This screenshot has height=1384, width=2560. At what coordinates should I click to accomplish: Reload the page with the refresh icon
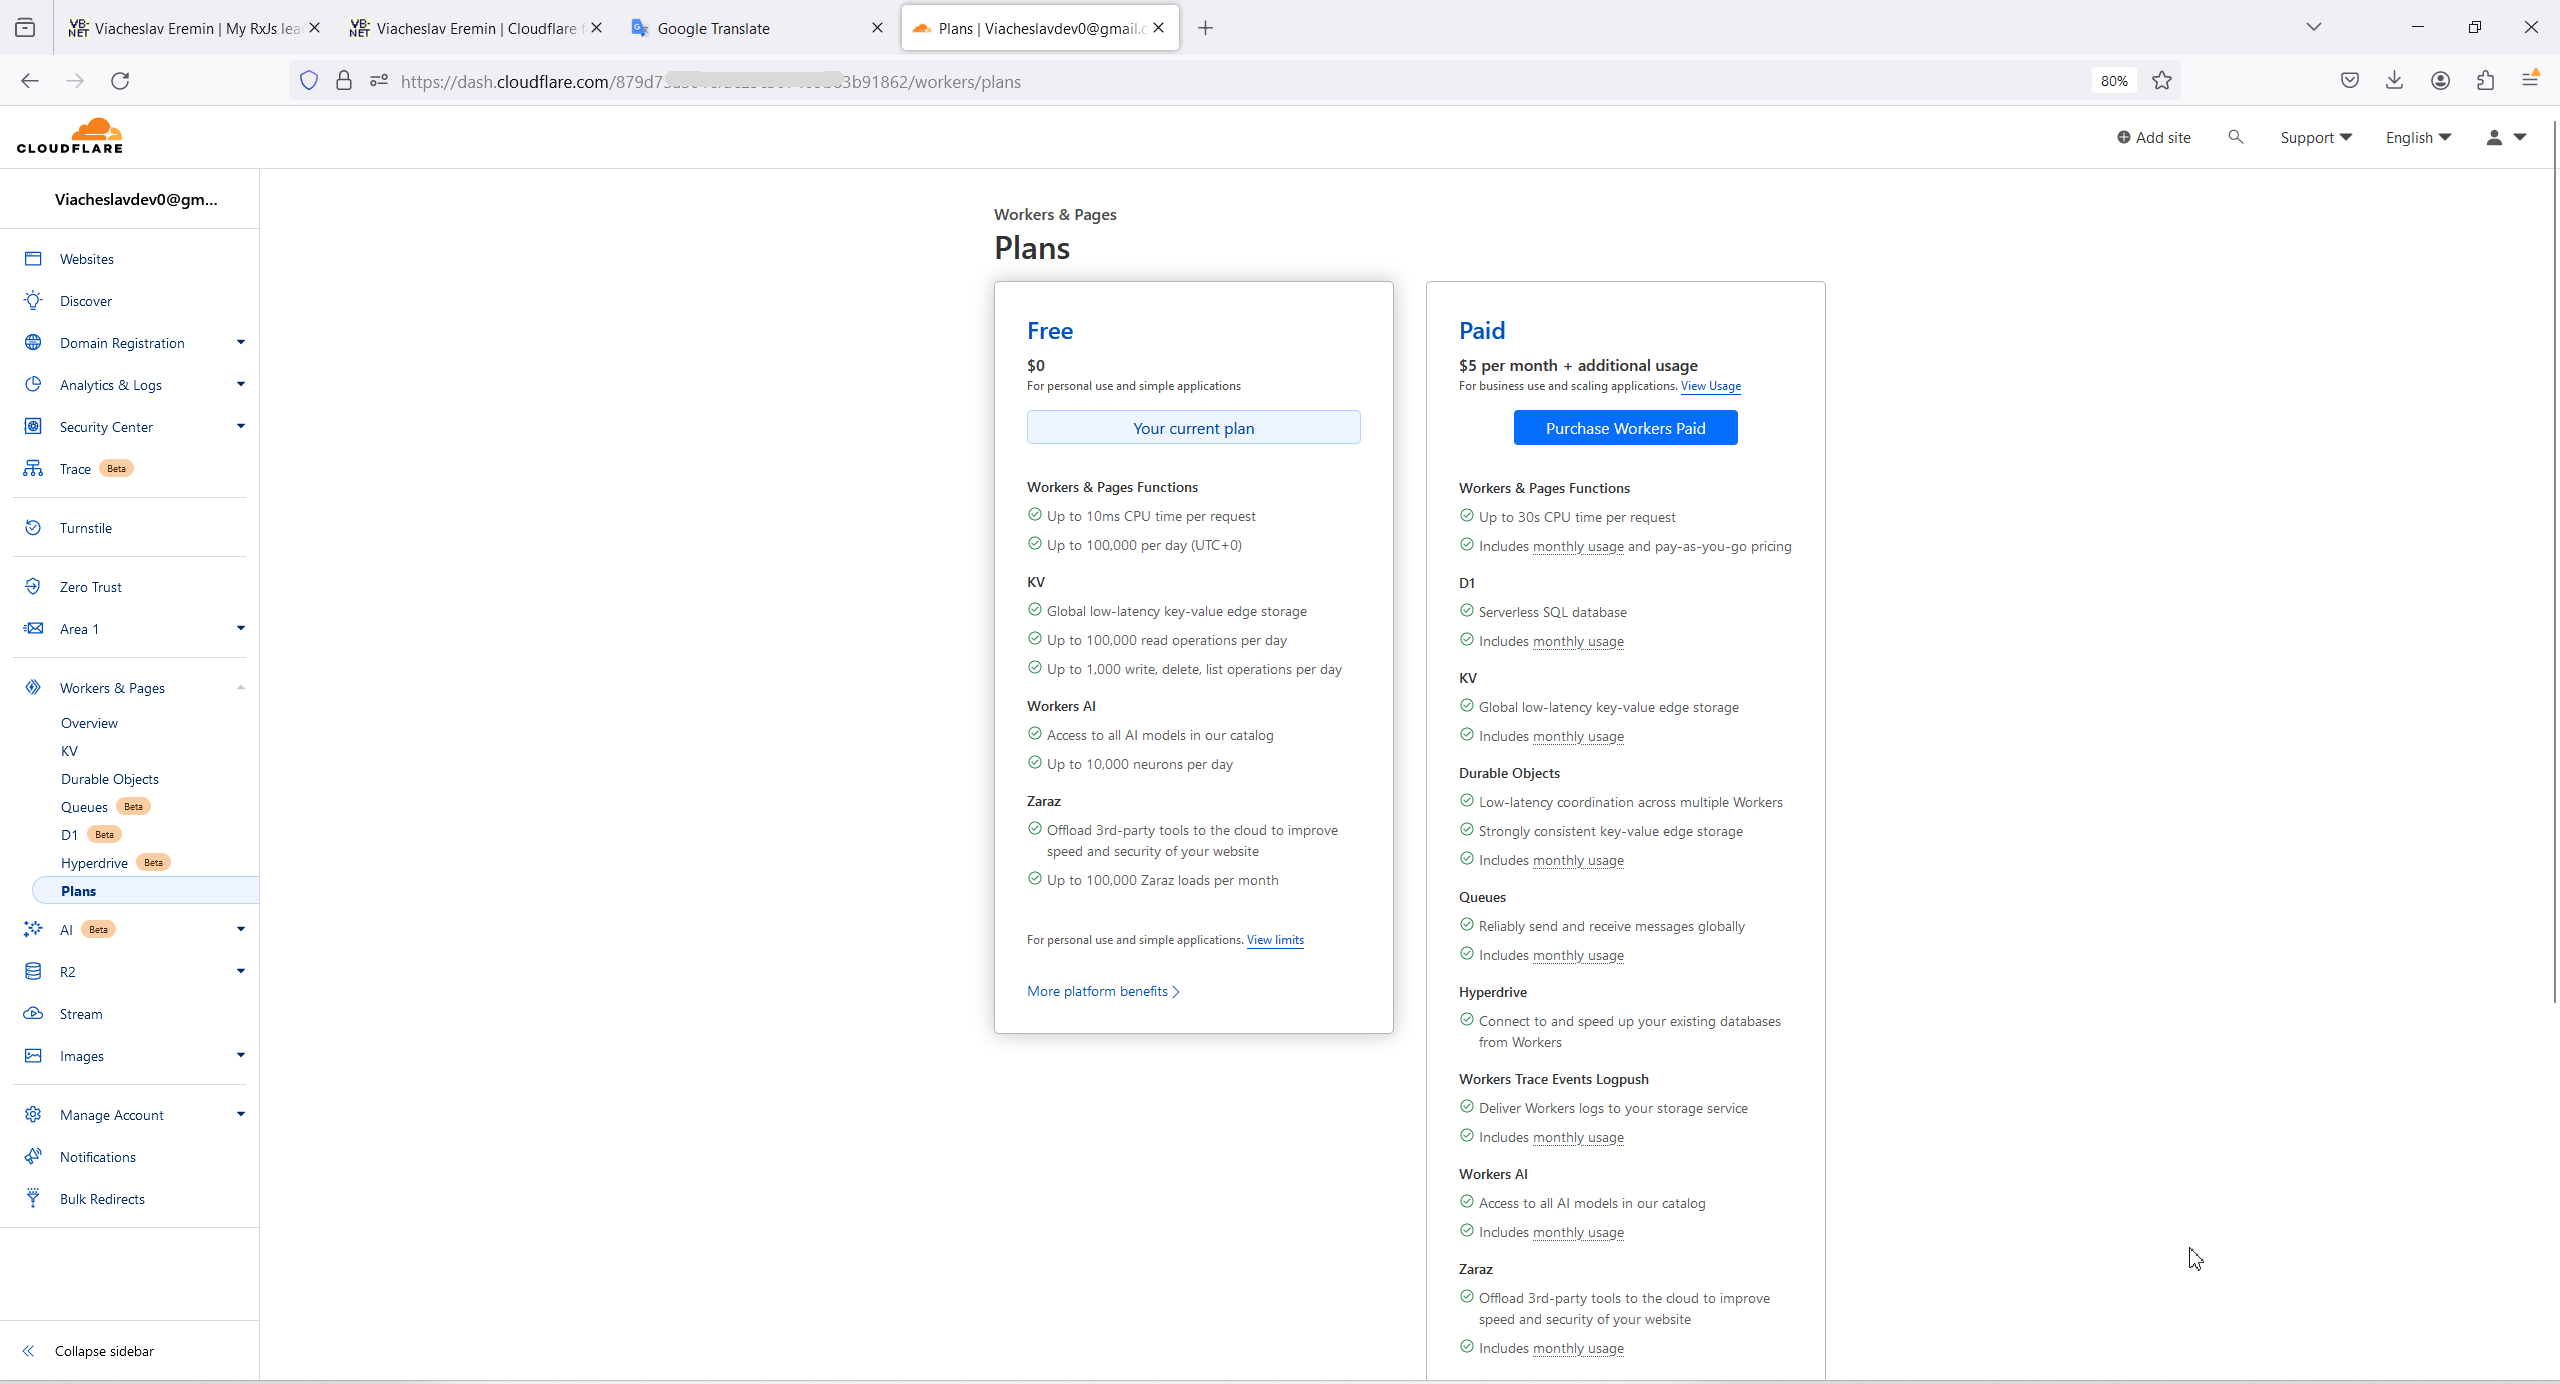(120, 81)
